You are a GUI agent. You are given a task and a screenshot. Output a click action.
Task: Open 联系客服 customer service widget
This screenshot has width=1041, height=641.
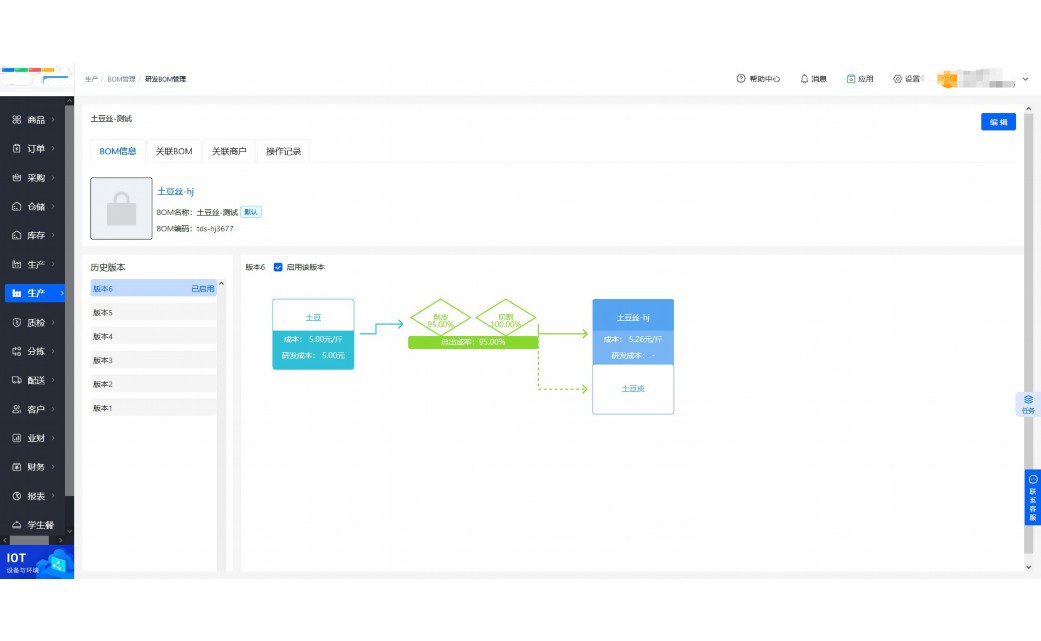[1032, 497]
